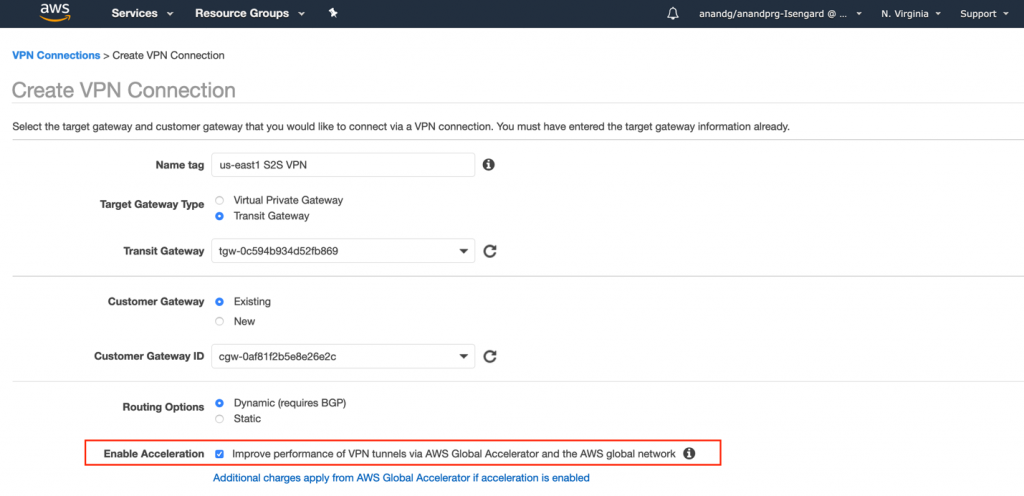Select Transit Gateway target type
The width and height of the screenshot is (1024, 496).
(219, 216)
